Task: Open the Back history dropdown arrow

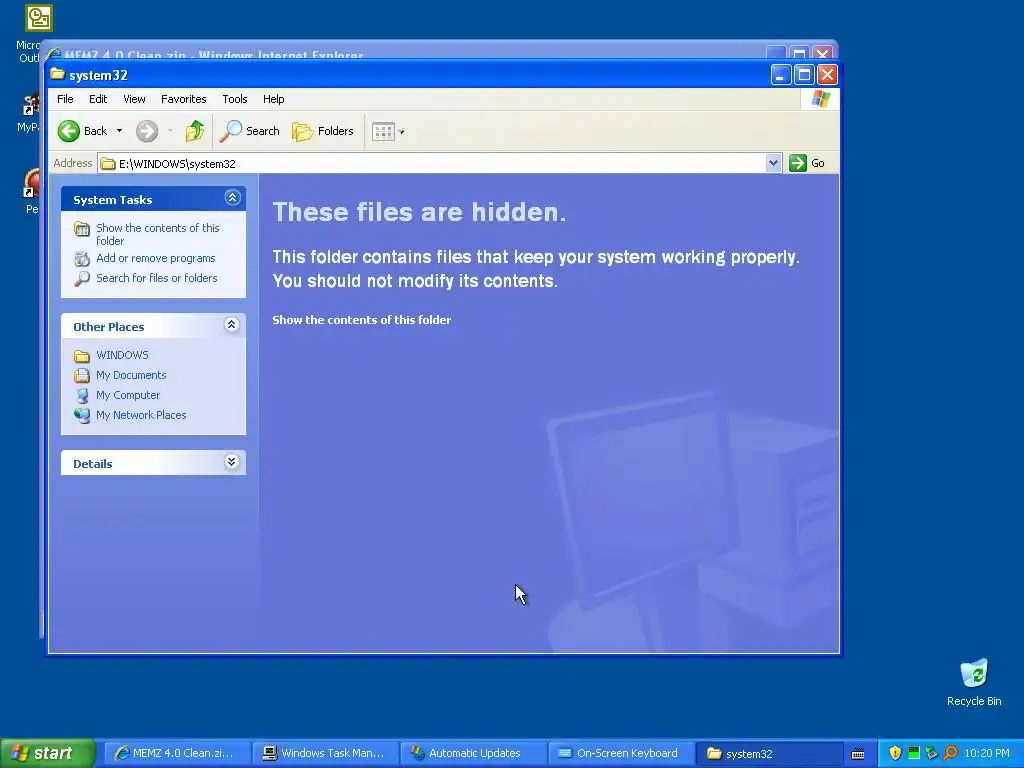Action: pos(120,131)
